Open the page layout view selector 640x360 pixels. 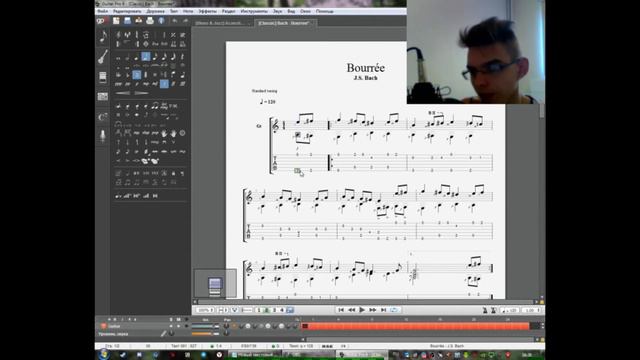point(223,310)
